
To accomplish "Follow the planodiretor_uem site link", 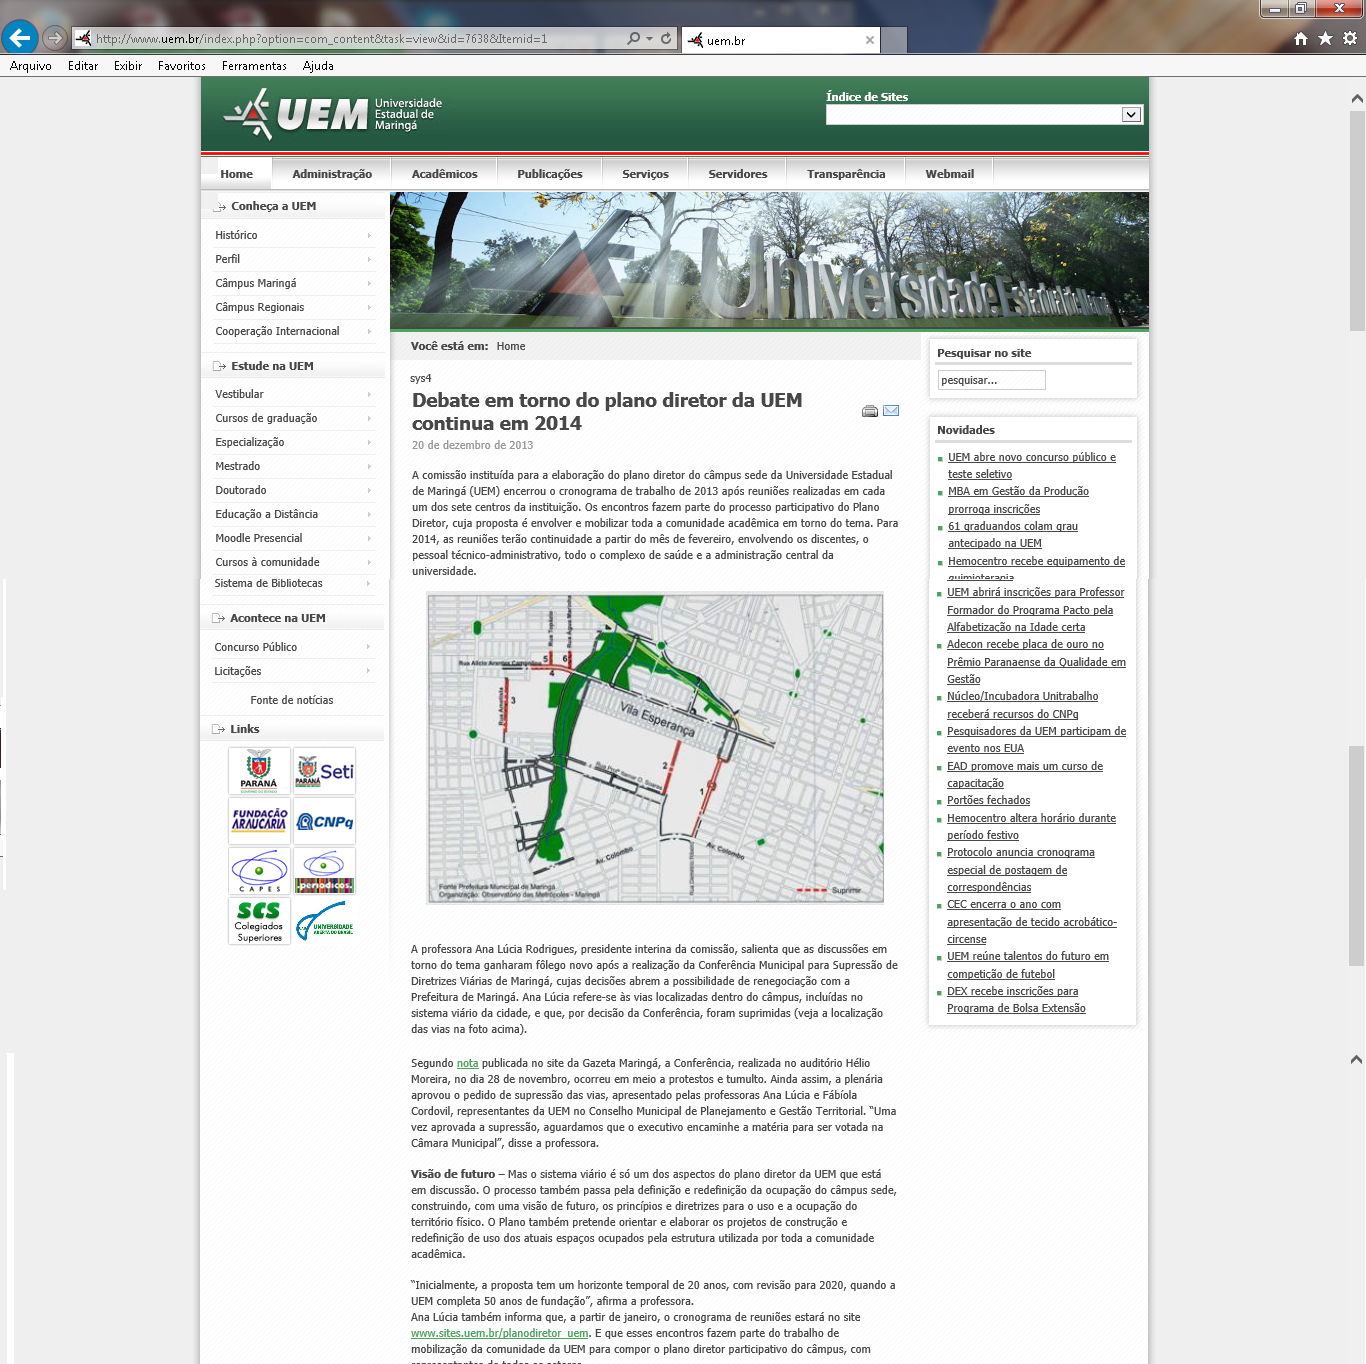I will (500, 1333).
